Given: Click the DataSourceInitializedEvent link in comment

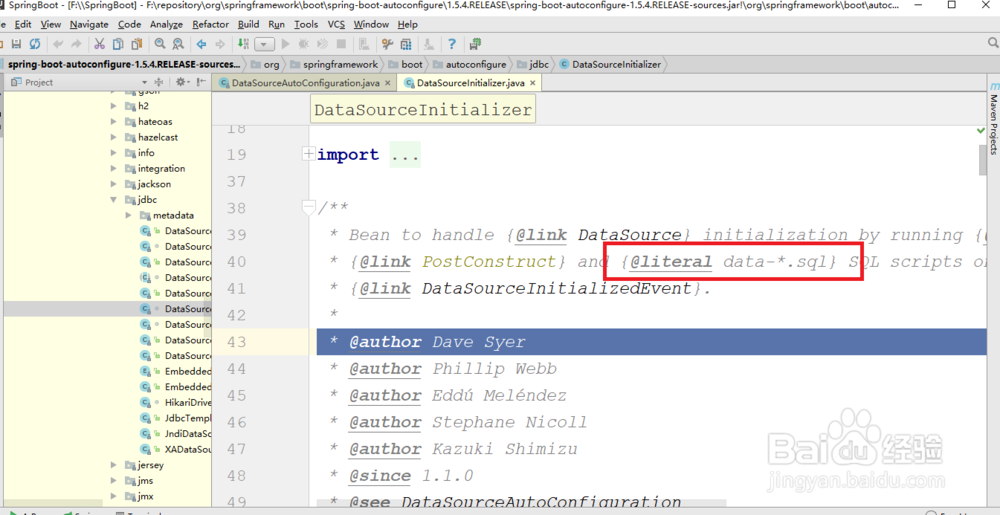Looking at the screenshot, I should click(557, 288).
